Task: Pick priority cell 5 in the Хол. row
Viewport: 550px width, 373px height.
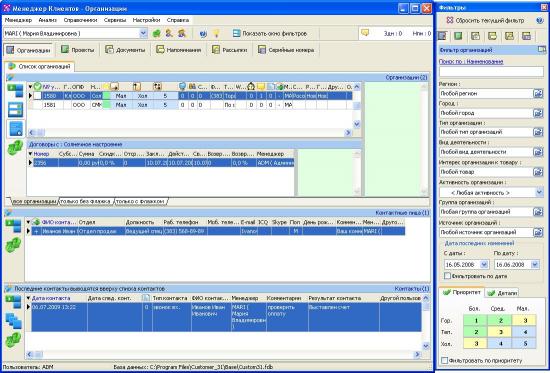Action: point(525,344)
